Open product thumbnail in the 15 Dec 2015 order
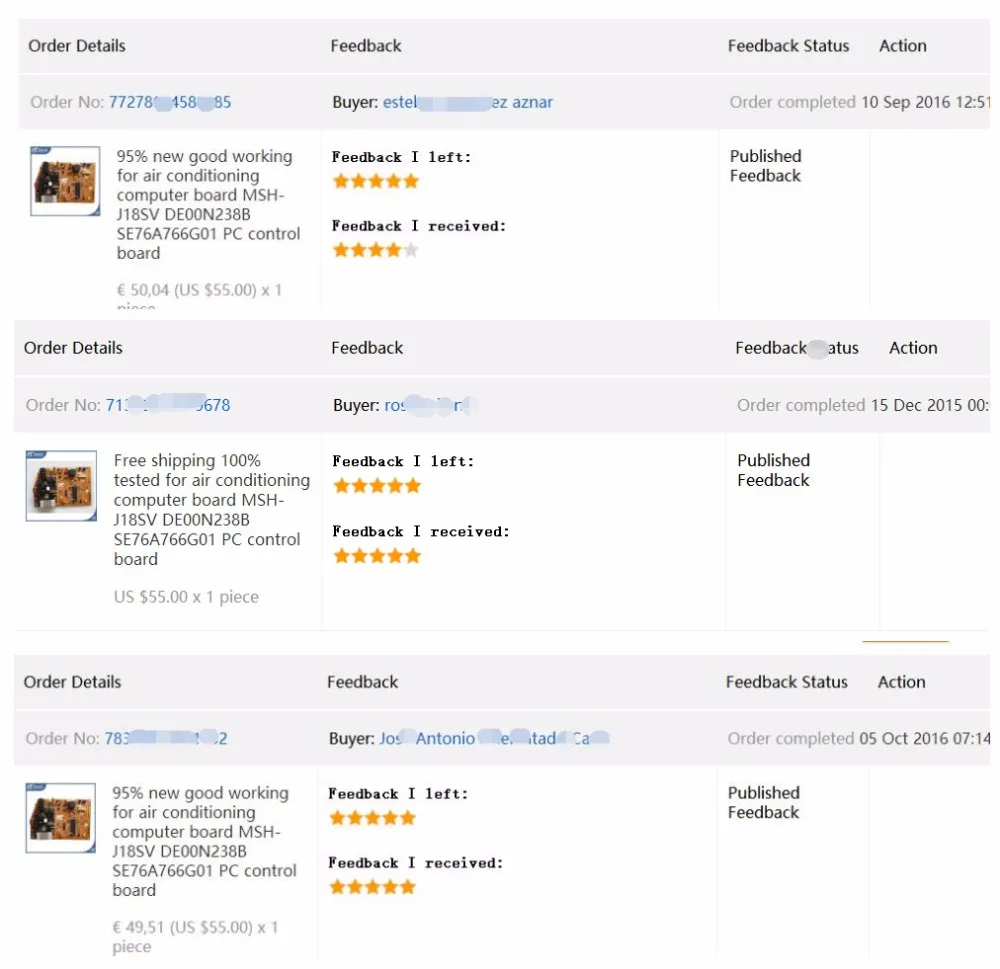 point(61,486)
